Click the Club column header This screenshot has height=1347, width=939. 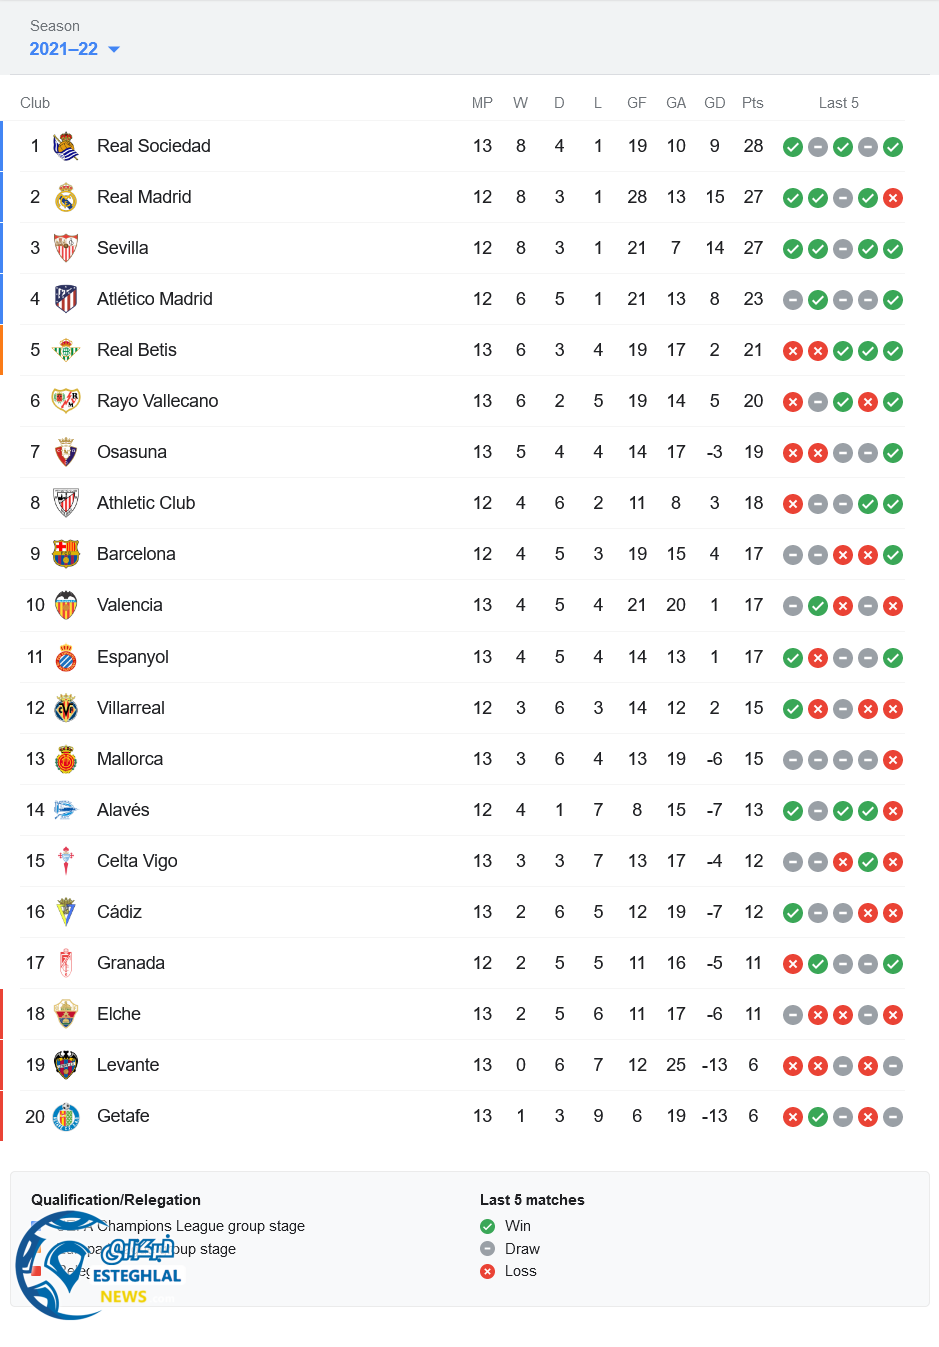[x=35, y=103]
